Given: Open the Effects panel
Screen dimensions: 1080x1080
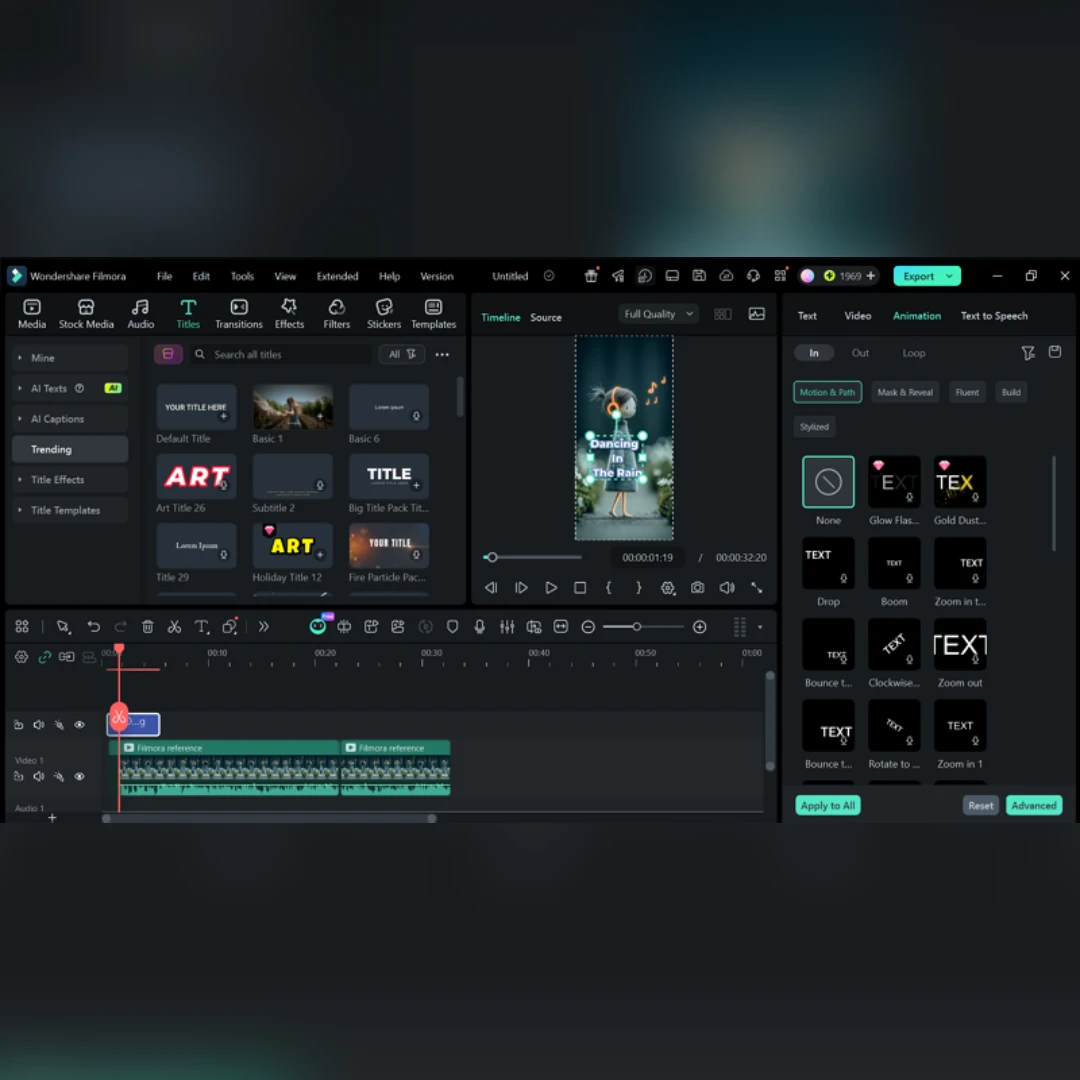Looking at the screenshot, I should point(289,313).
